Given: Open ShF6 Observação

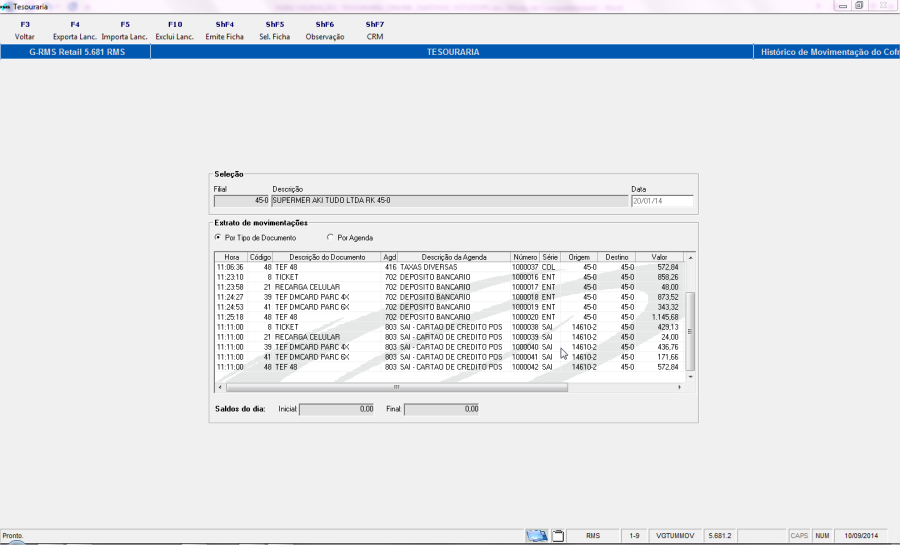Looking at the screenshot, I should click(324, 30).
